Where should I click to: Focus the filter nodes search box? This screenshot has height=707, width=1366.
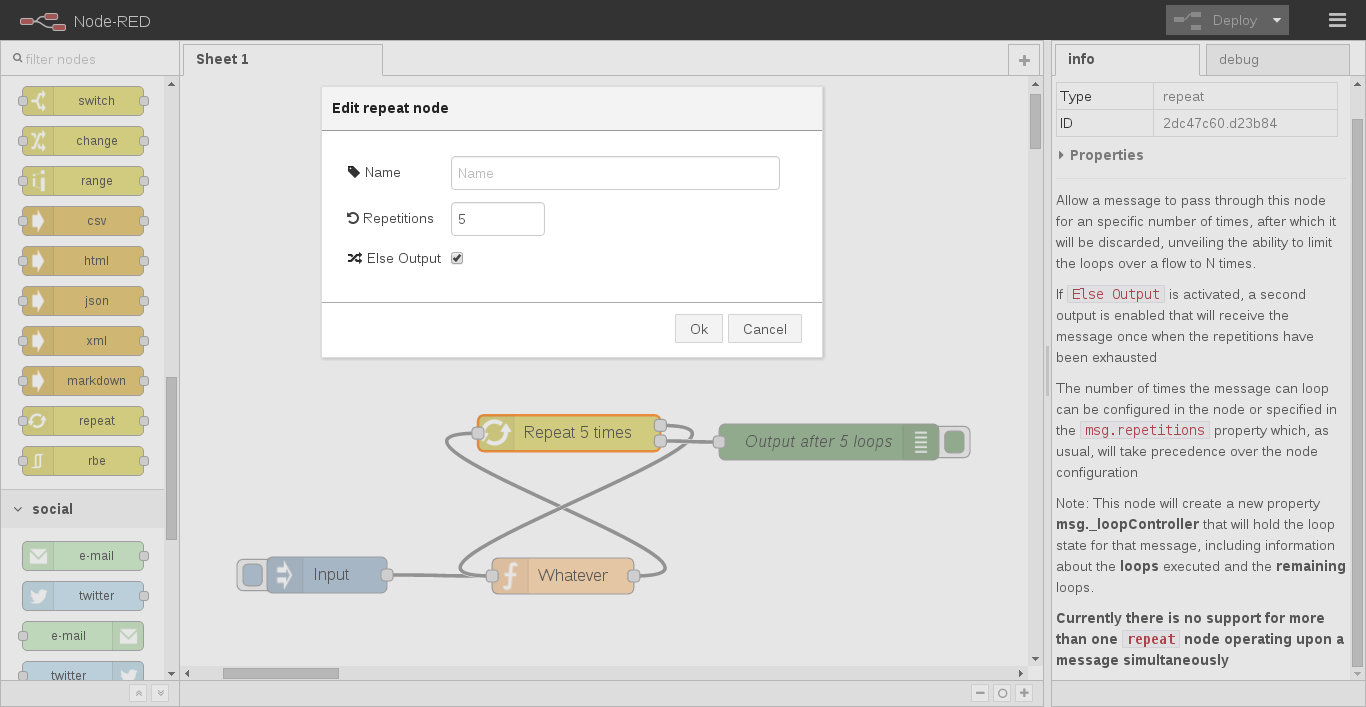coord(89,59)
